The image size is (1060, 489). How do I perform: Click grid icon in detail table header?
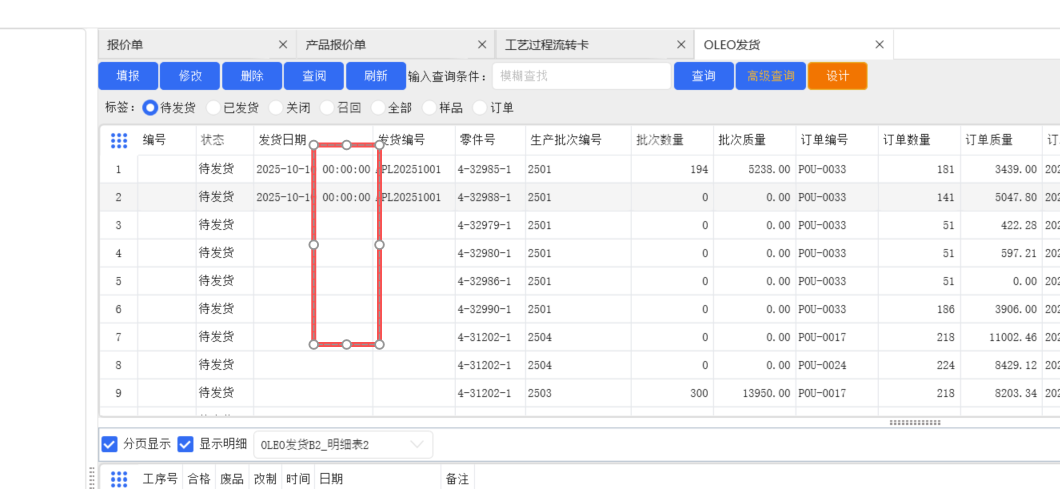pyautogui.click(x=119, y=479)
